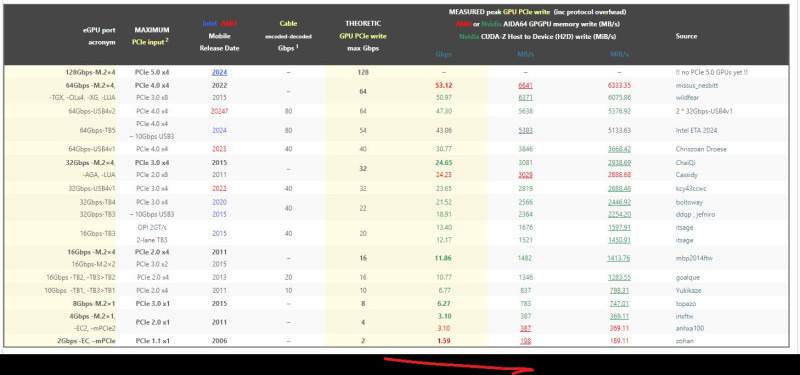Open the 3029 MB/s result link

(525, 175)
